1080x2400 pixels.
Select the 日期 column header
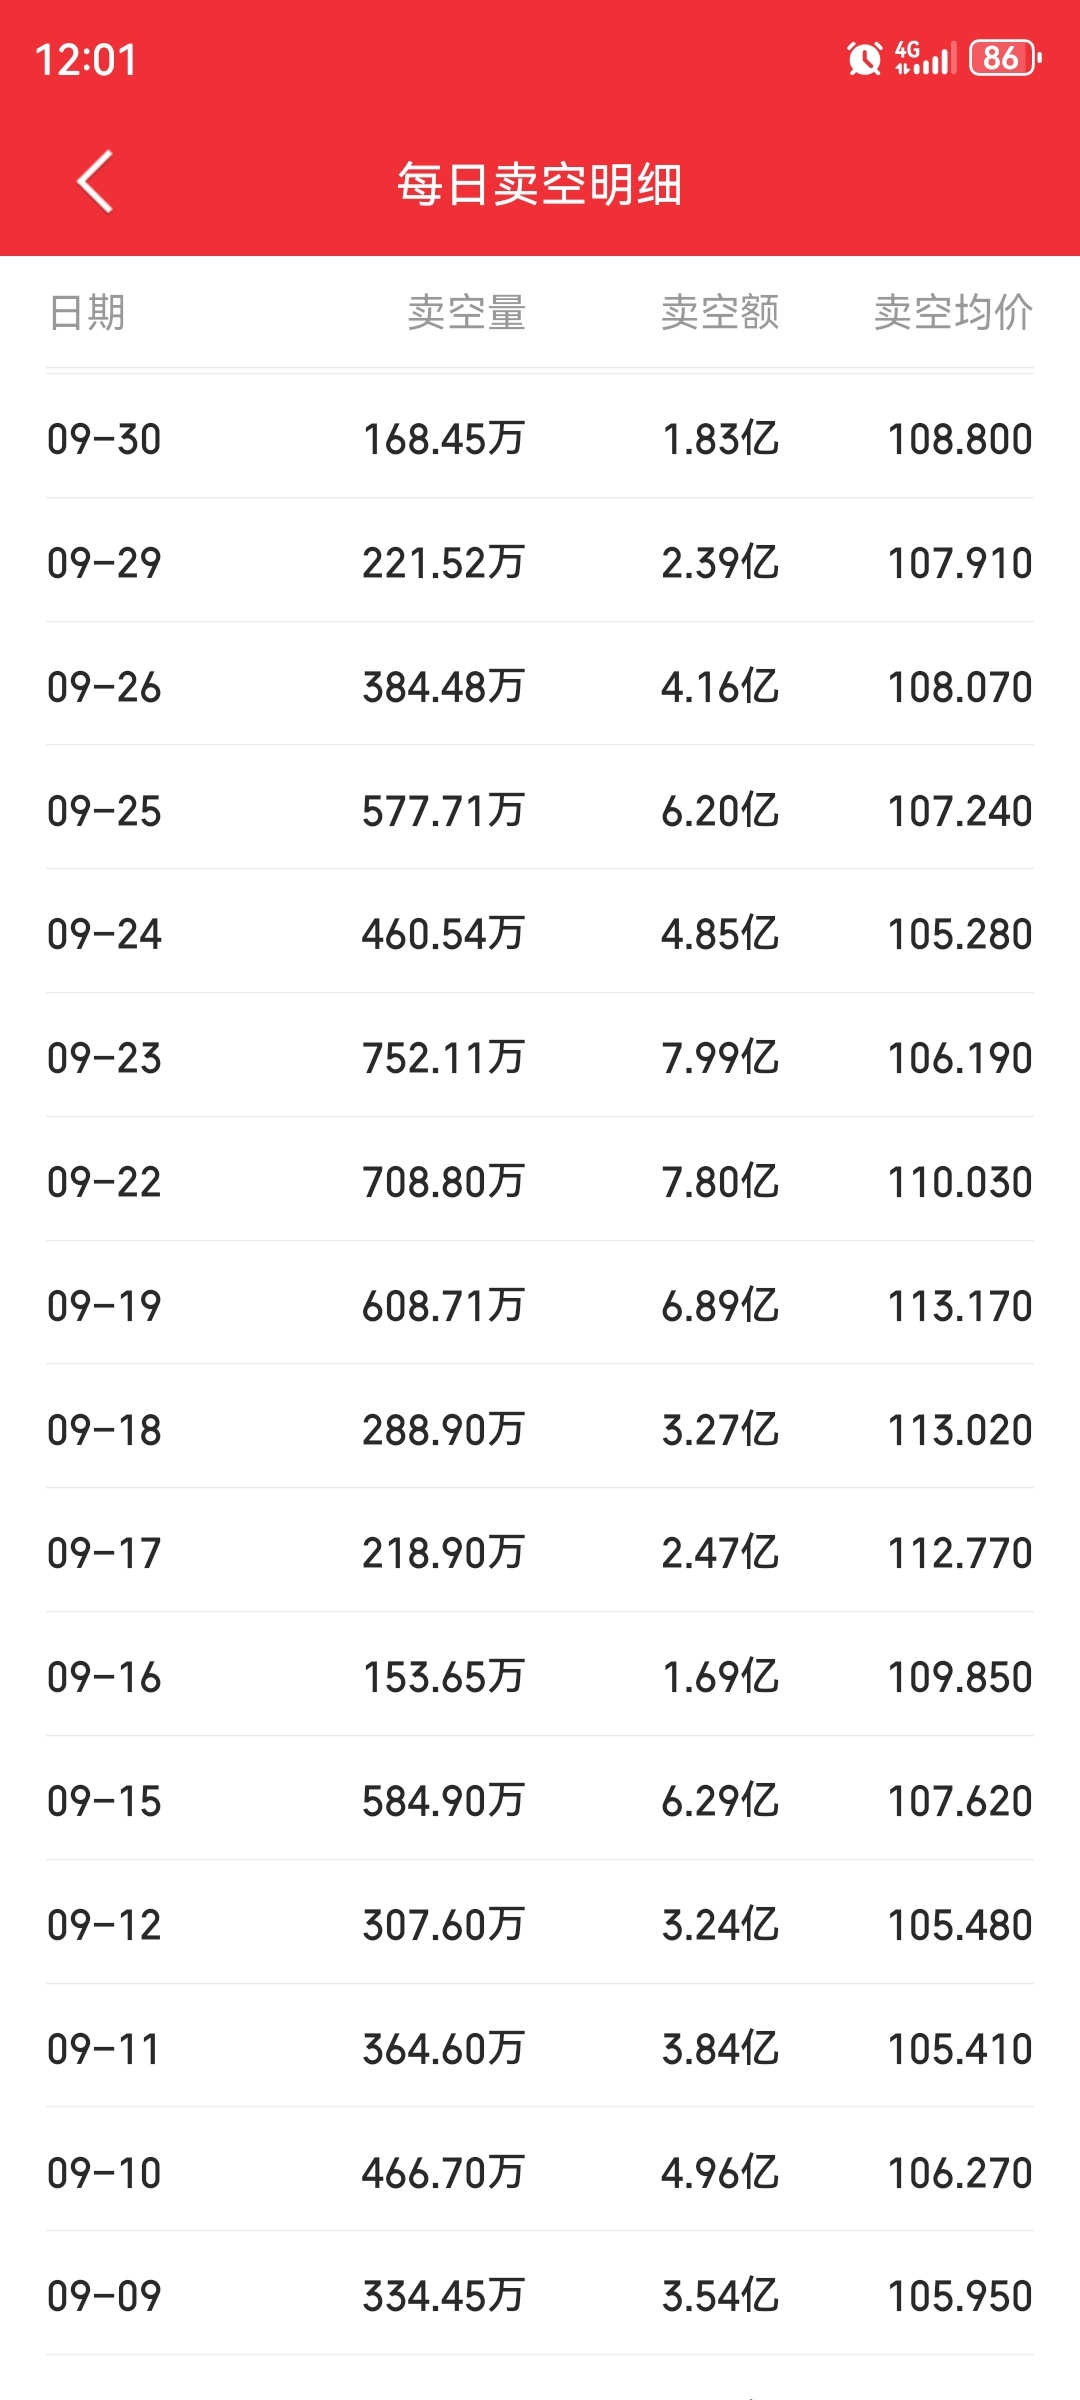[x=87, y=312]
